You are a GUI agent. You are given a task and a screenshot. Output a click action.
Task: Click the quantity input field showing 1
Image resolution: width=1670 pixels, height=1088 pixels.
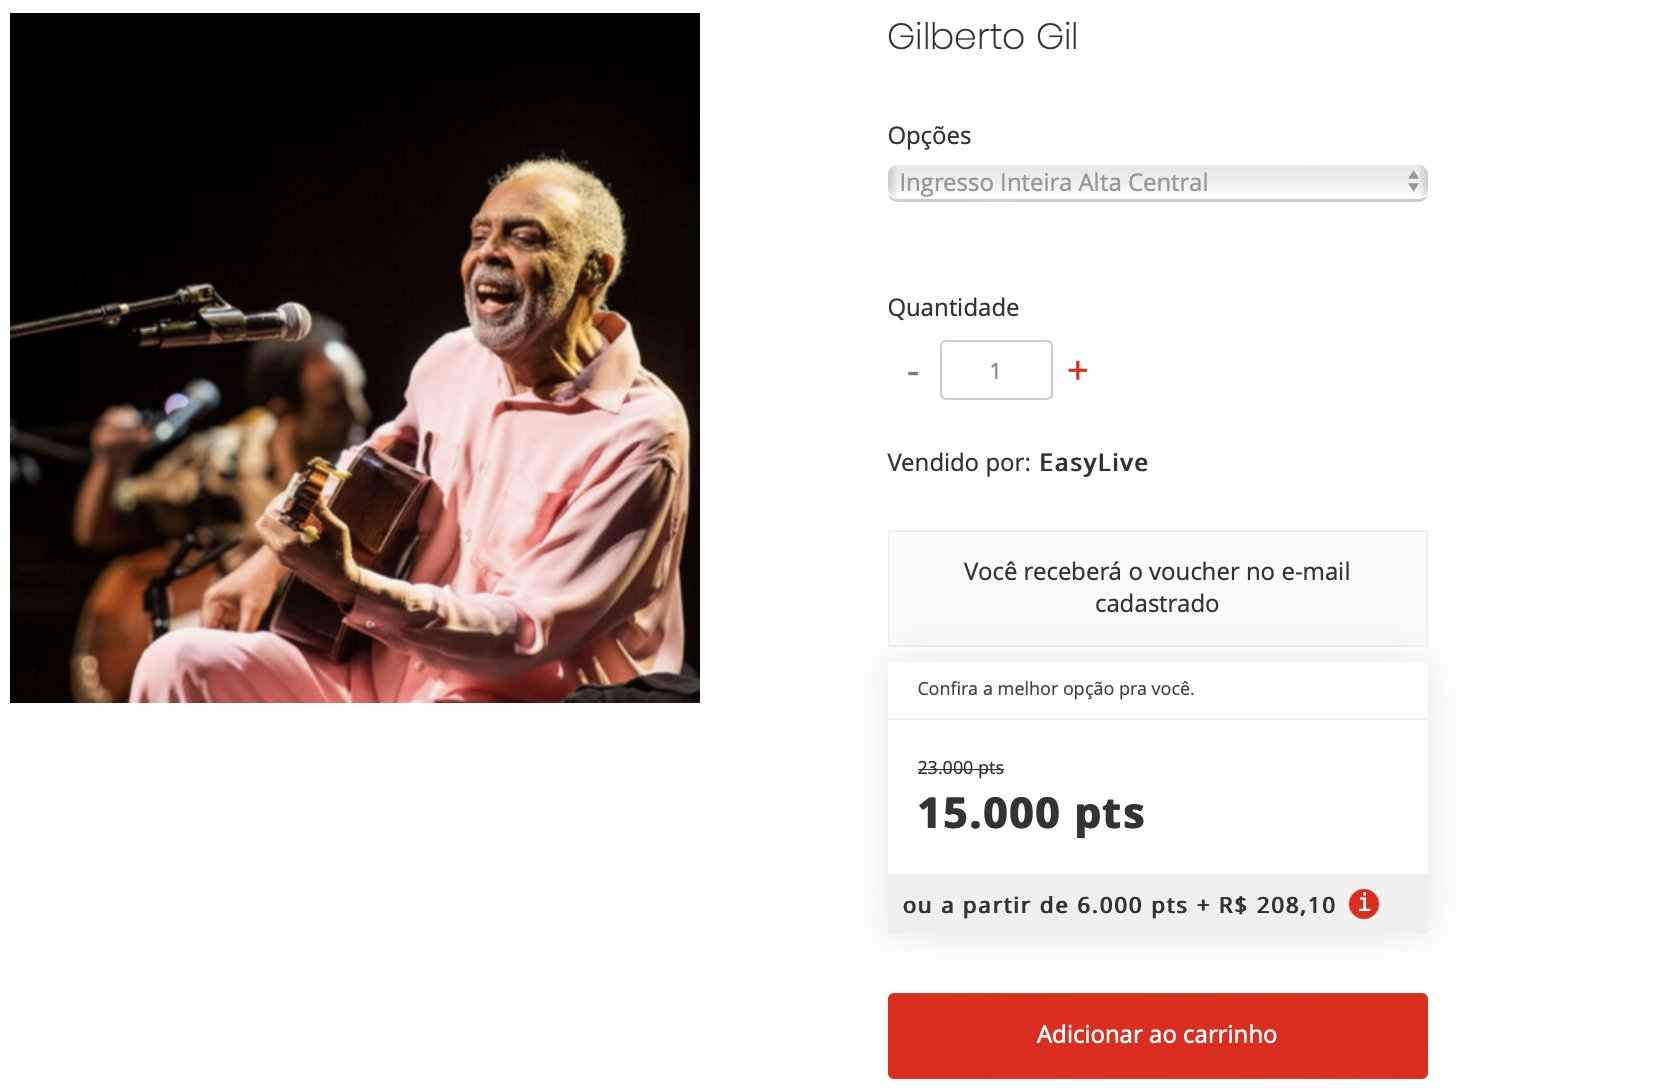pyautogui.click(x=996, y=370)
